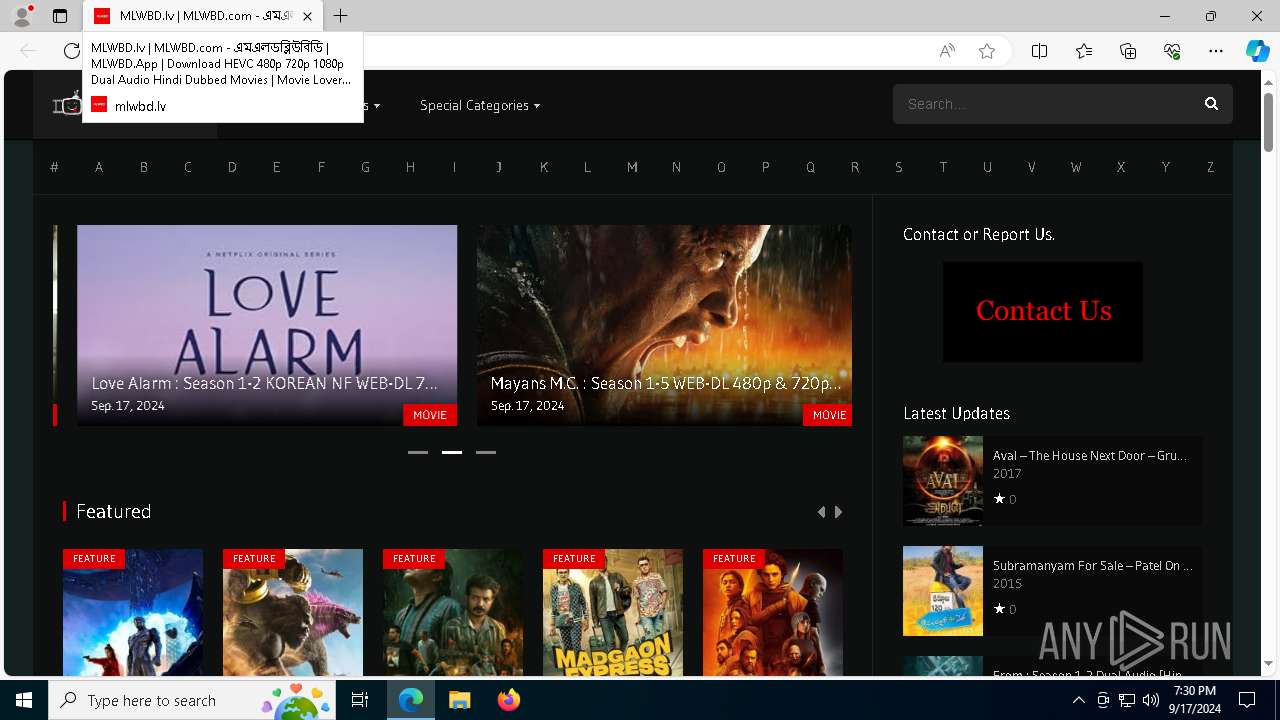Open the Godzilla Kong featured poster

(293, 612)
